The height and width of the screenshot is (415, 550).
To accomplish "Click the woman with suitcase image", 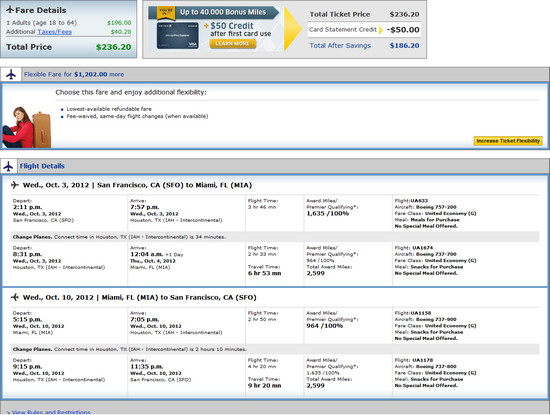I will 27,127.
